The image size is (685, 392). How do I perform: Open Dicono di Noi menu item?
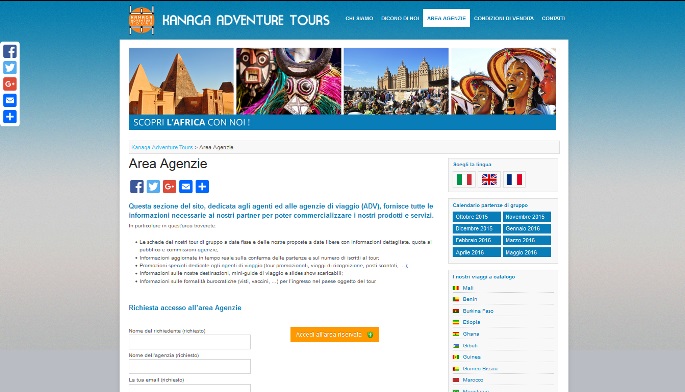[400, 18]
